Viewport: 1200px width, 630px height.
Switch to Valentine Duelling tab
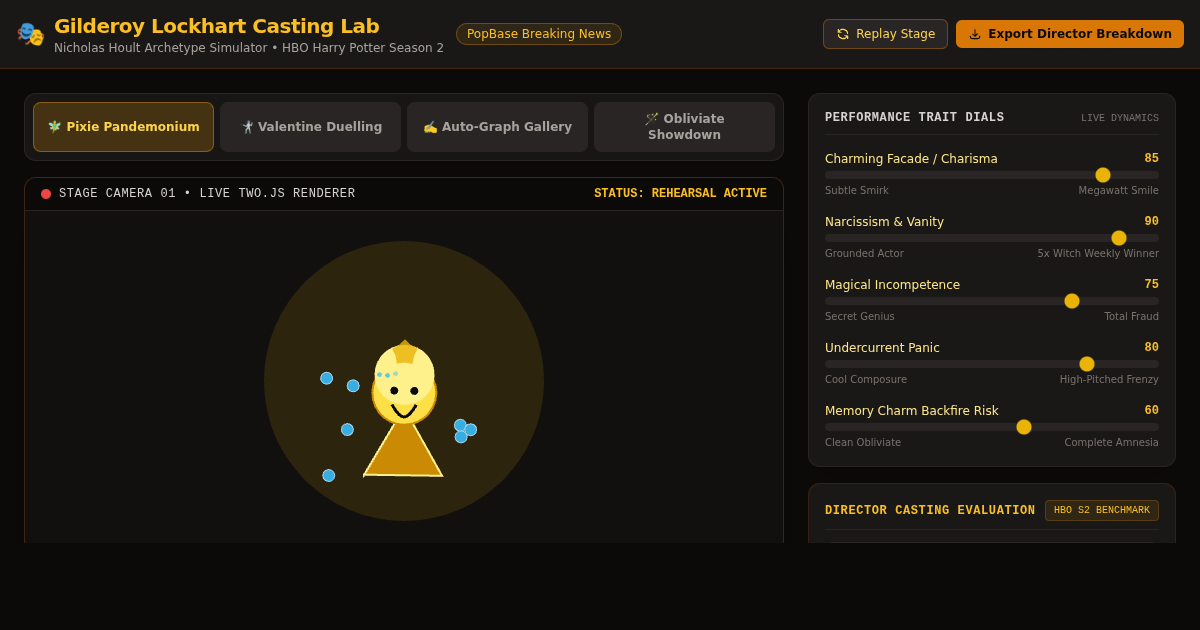(310, 127)
